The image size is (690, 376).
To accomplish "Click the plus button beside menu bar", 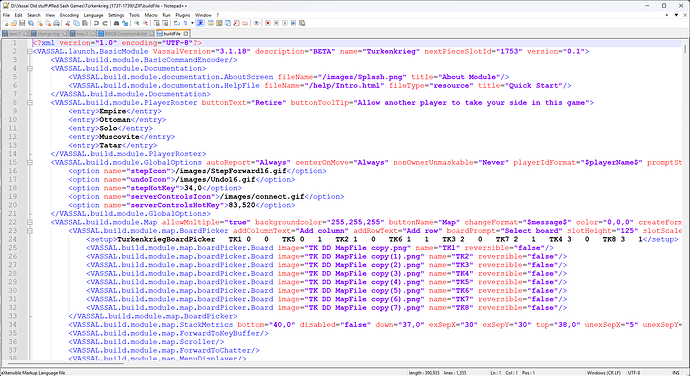I will [667, 15].
